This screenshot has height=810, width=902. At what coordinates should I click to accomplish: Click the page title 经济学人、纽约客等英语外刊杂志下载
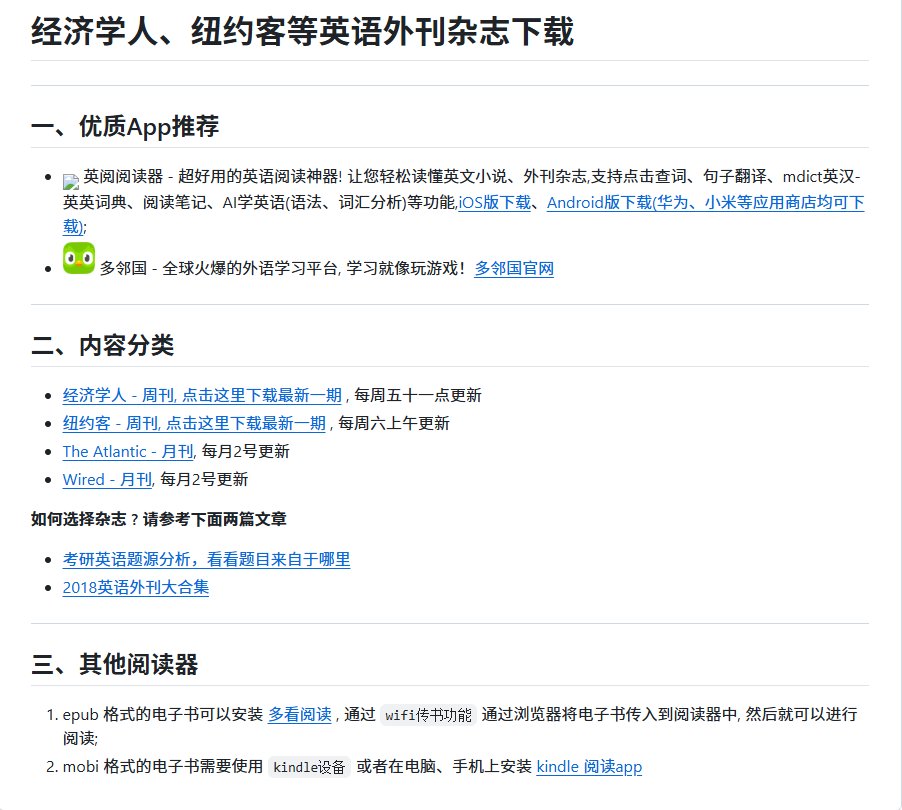[303, 31]
